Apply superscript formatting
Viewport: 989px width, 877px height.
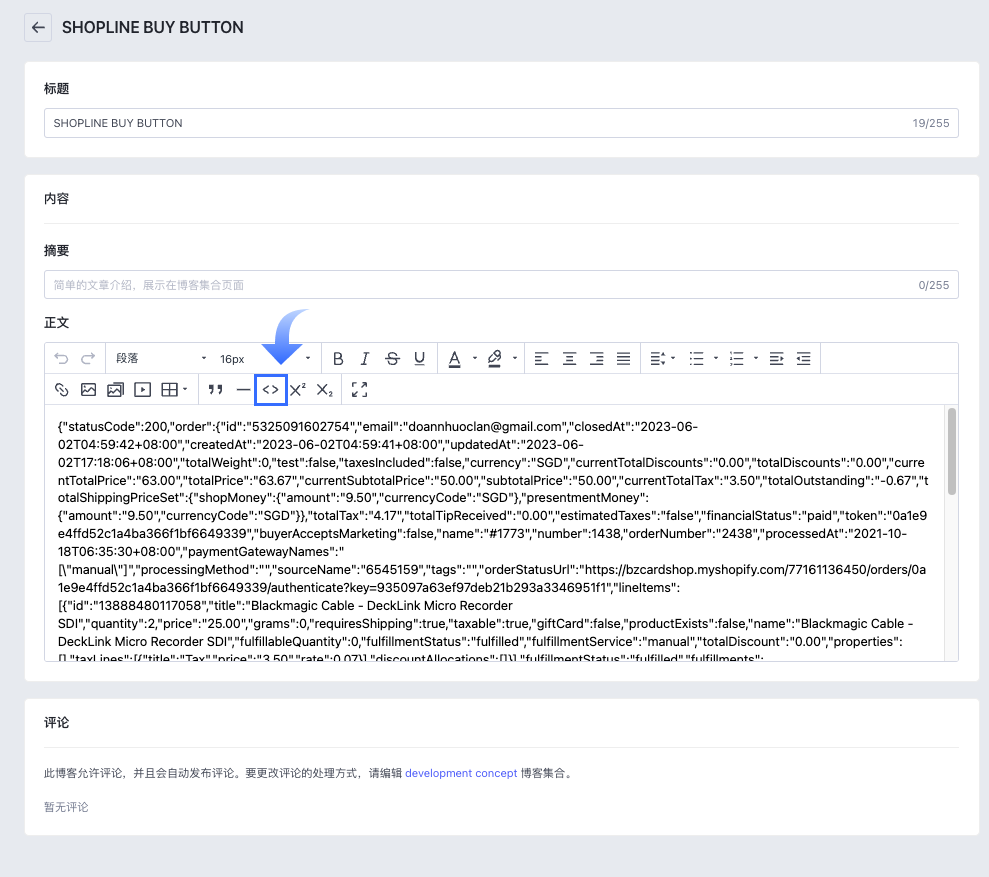point(298,390)
